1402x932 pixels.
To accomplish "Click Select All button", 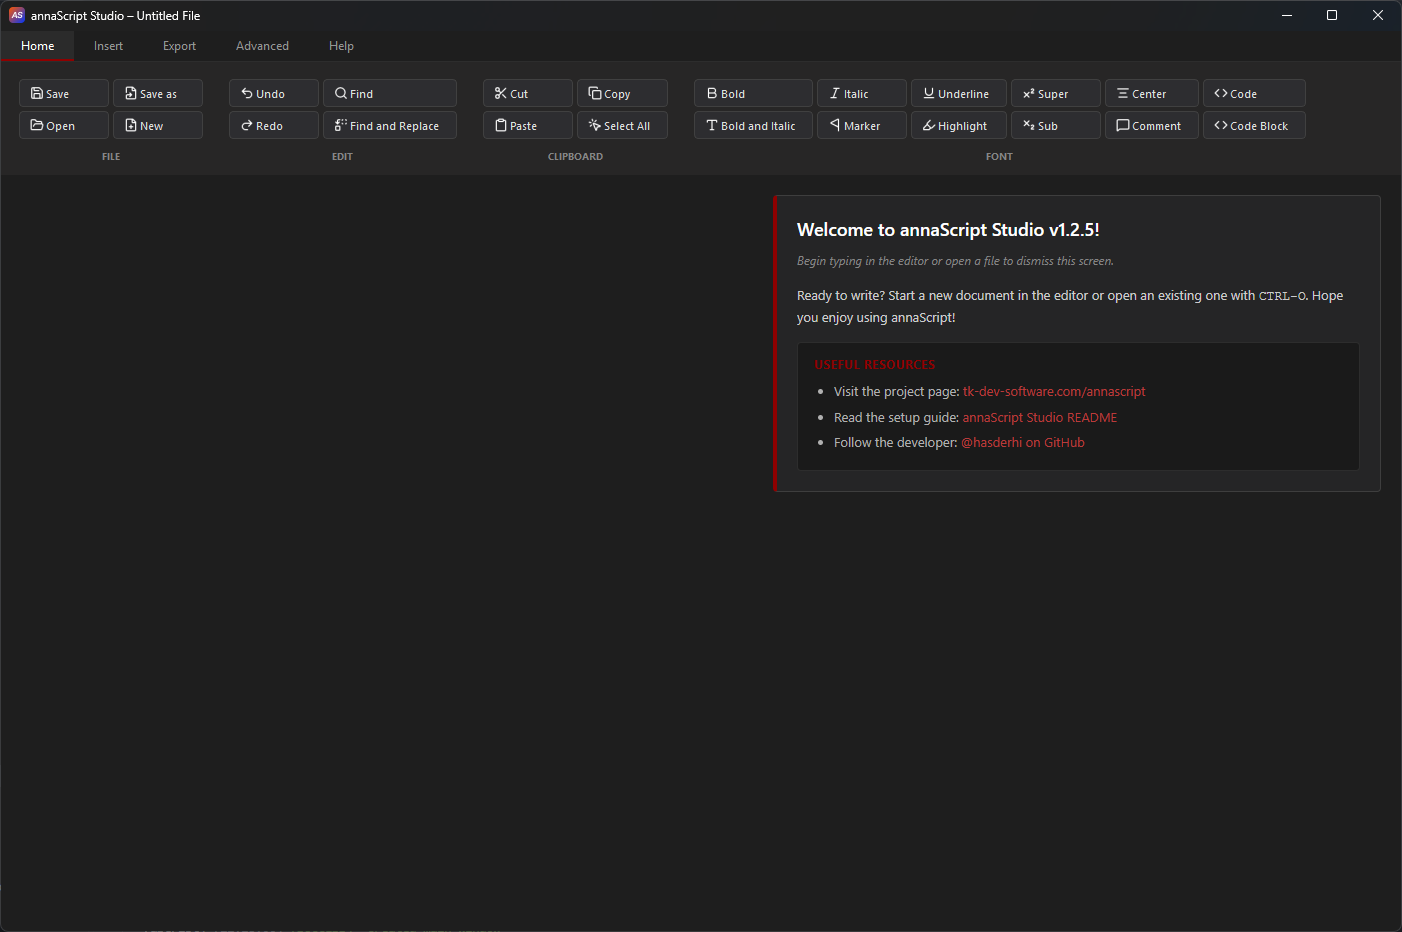I will [622, 125].
